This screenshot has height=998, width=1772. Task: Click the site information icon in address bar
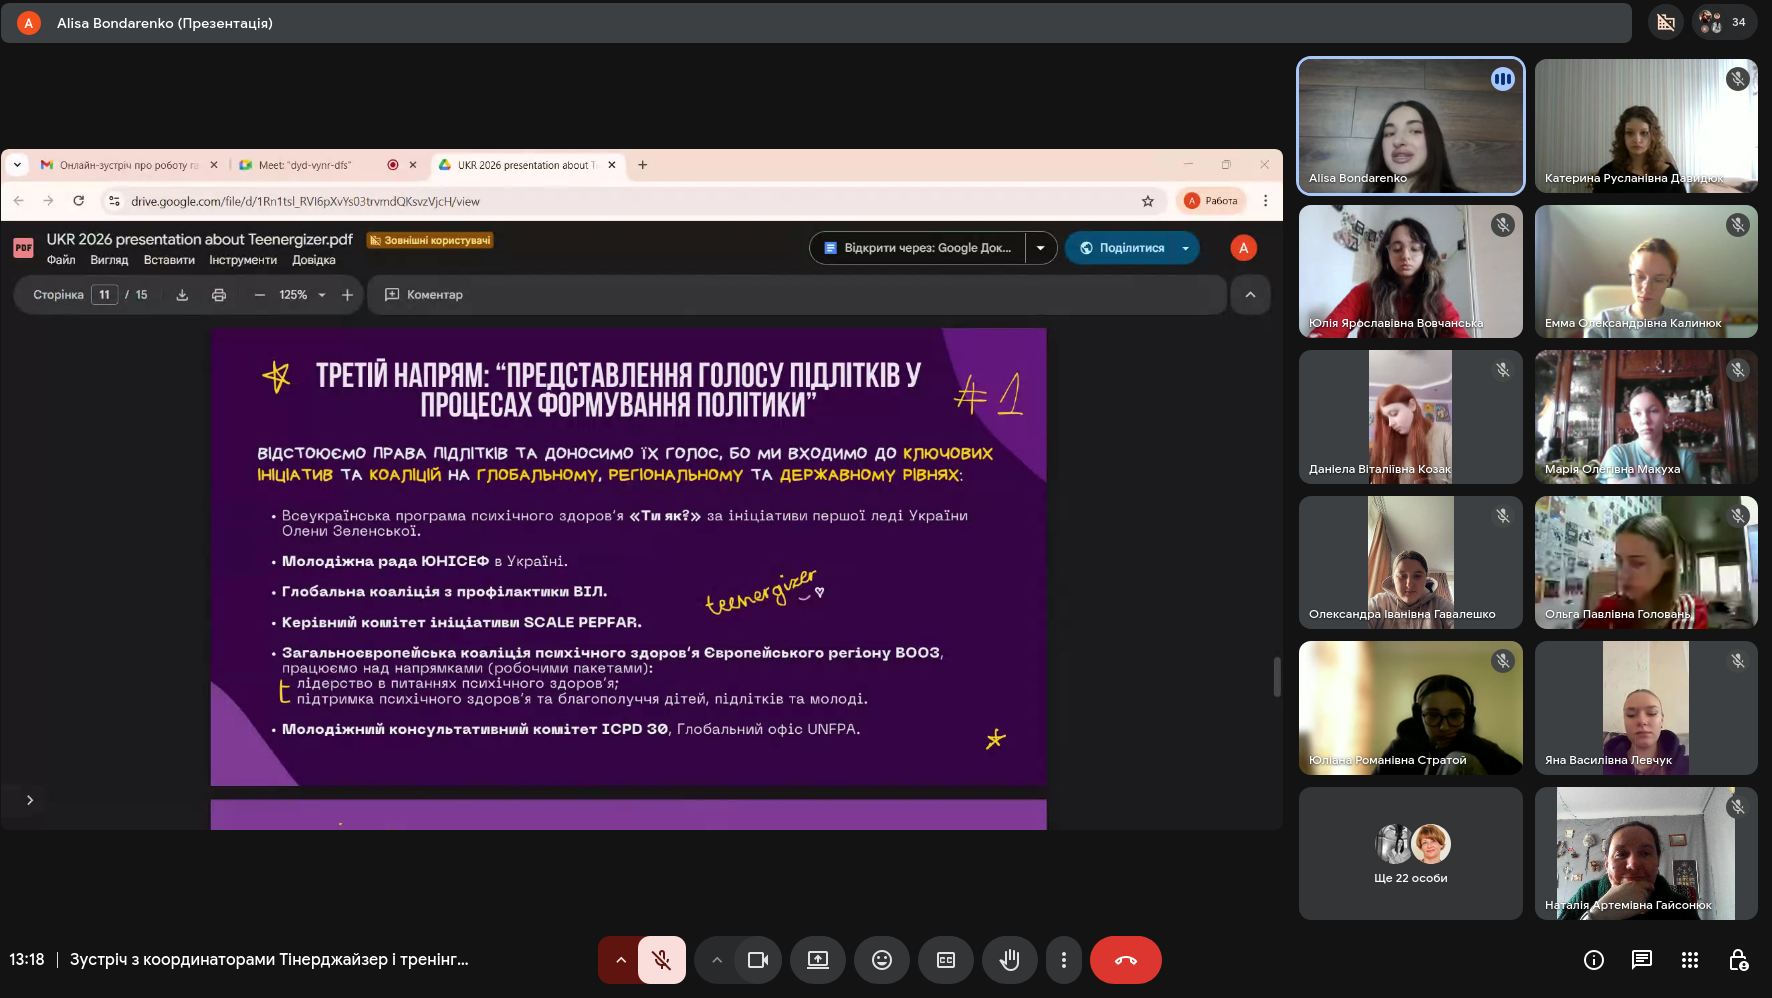(x=114, y=201)
